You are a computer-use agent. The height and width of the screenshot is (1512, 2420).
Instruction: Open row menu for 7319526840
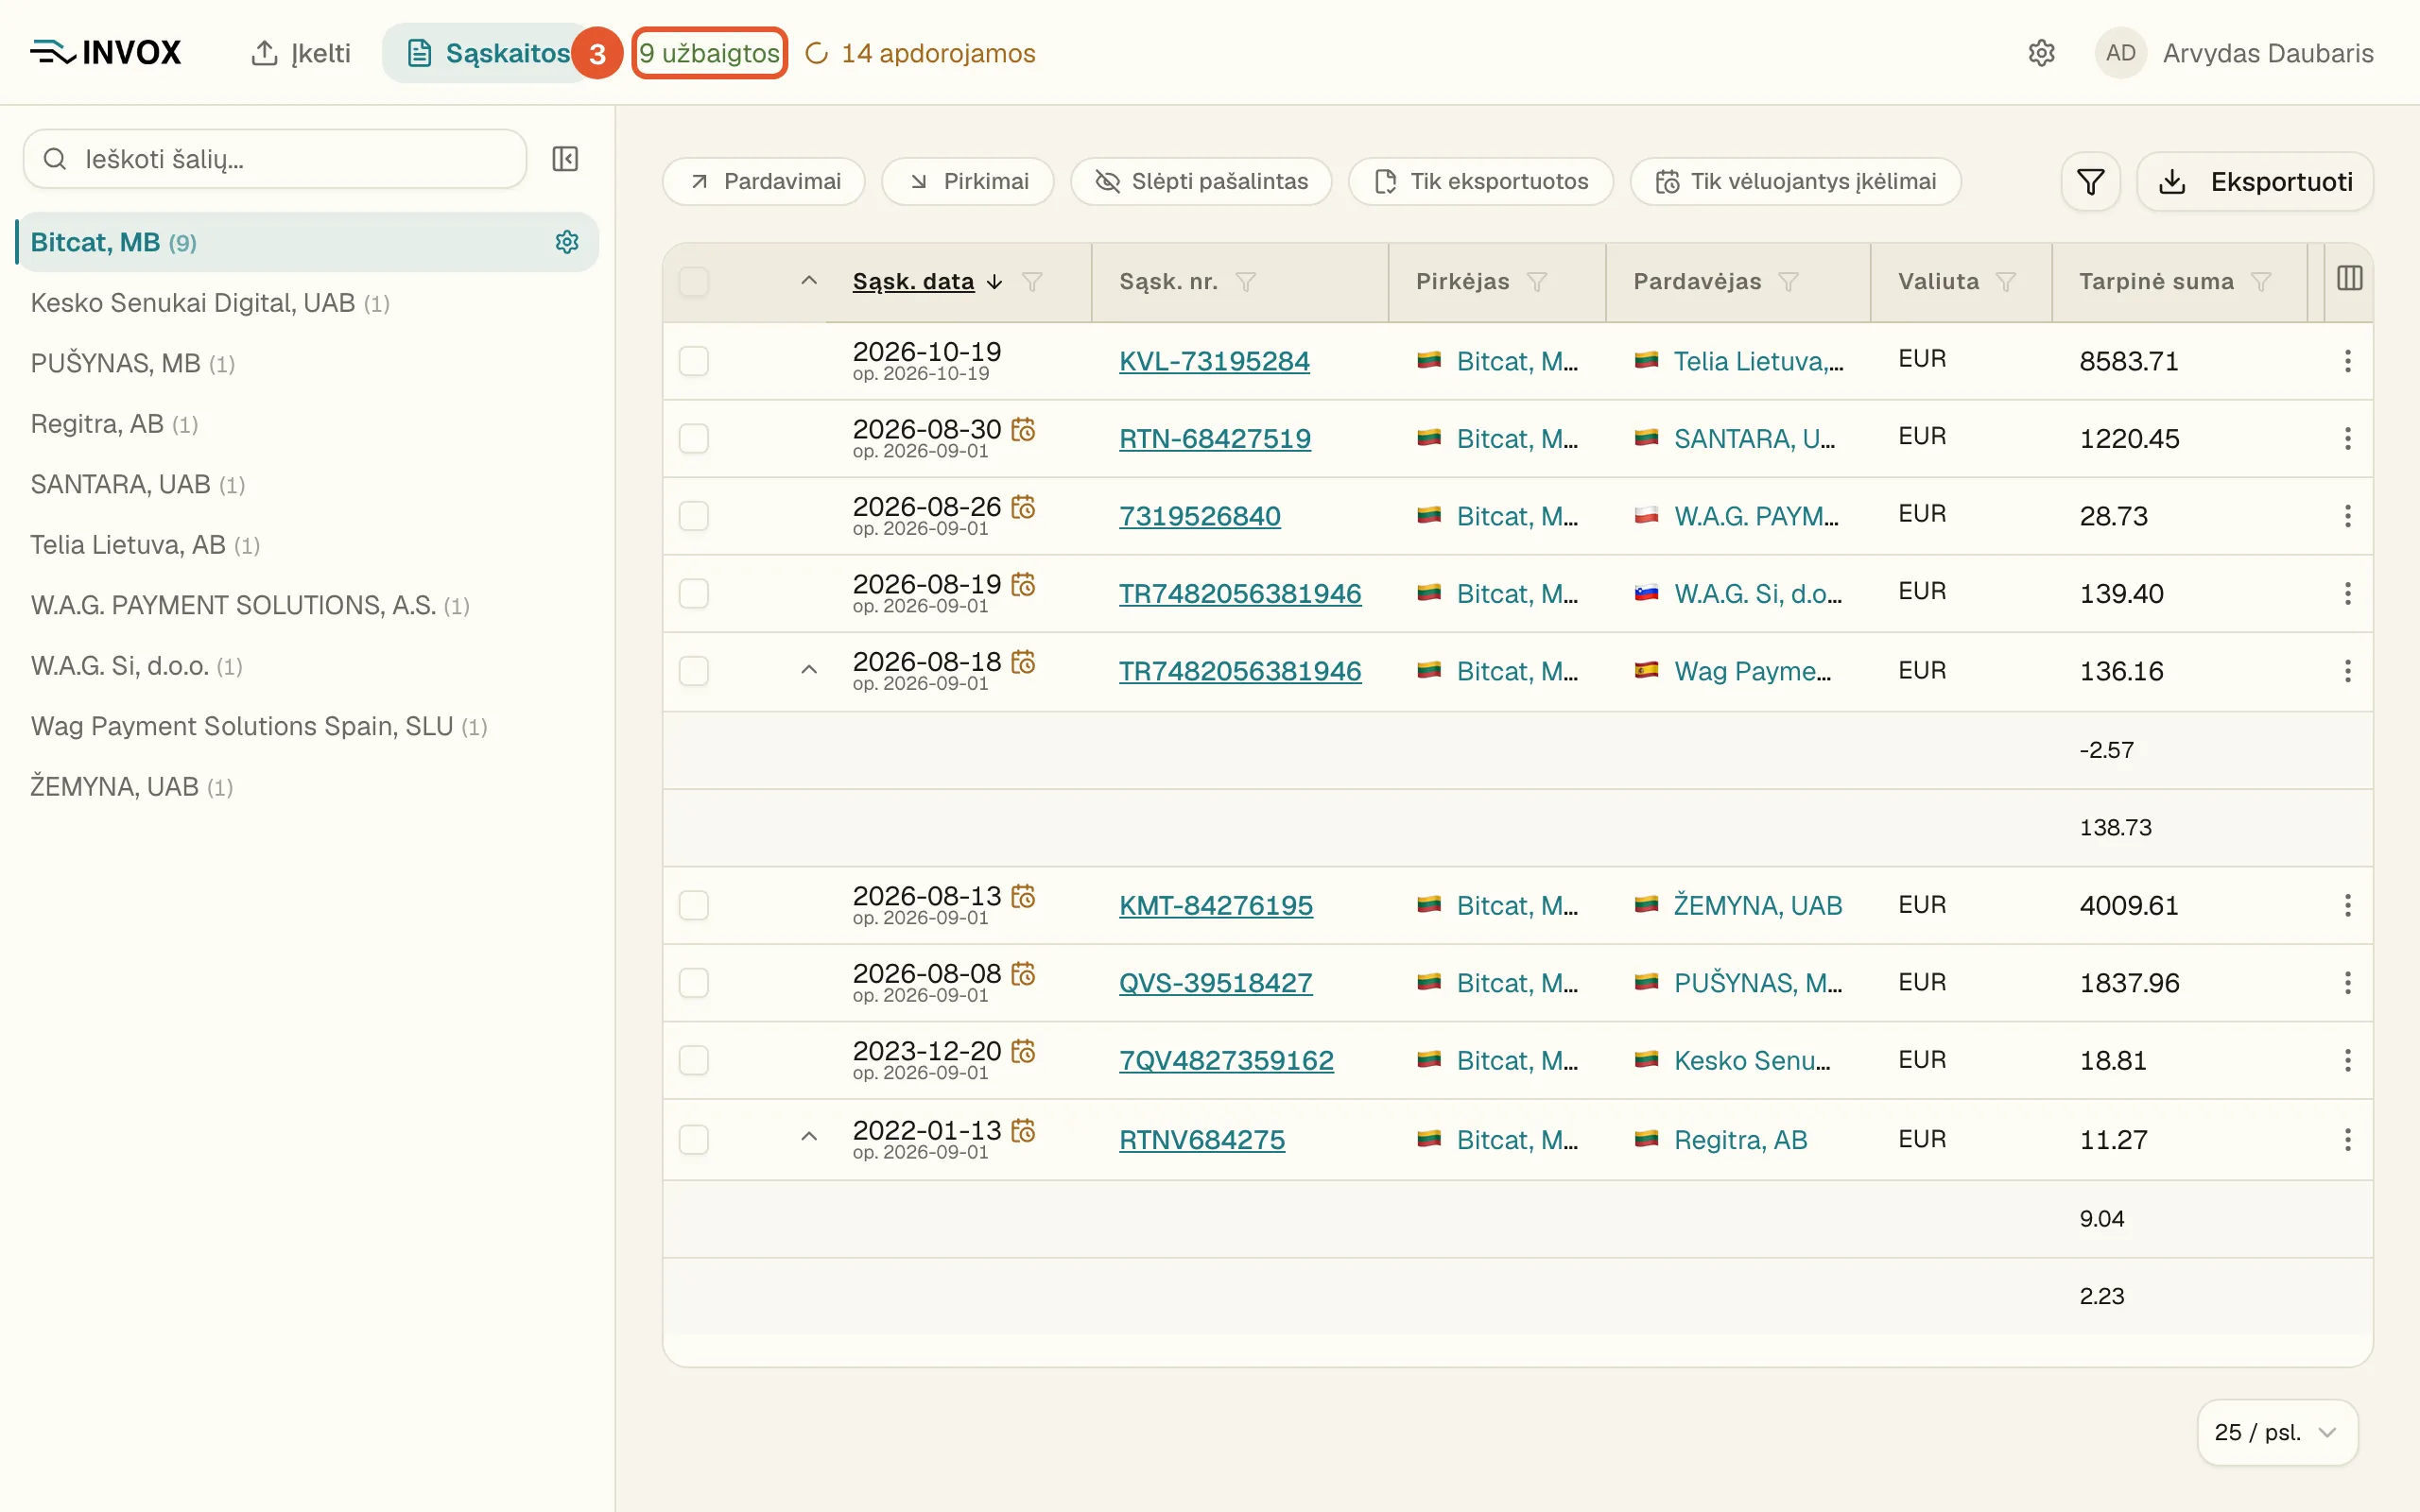2347,516
